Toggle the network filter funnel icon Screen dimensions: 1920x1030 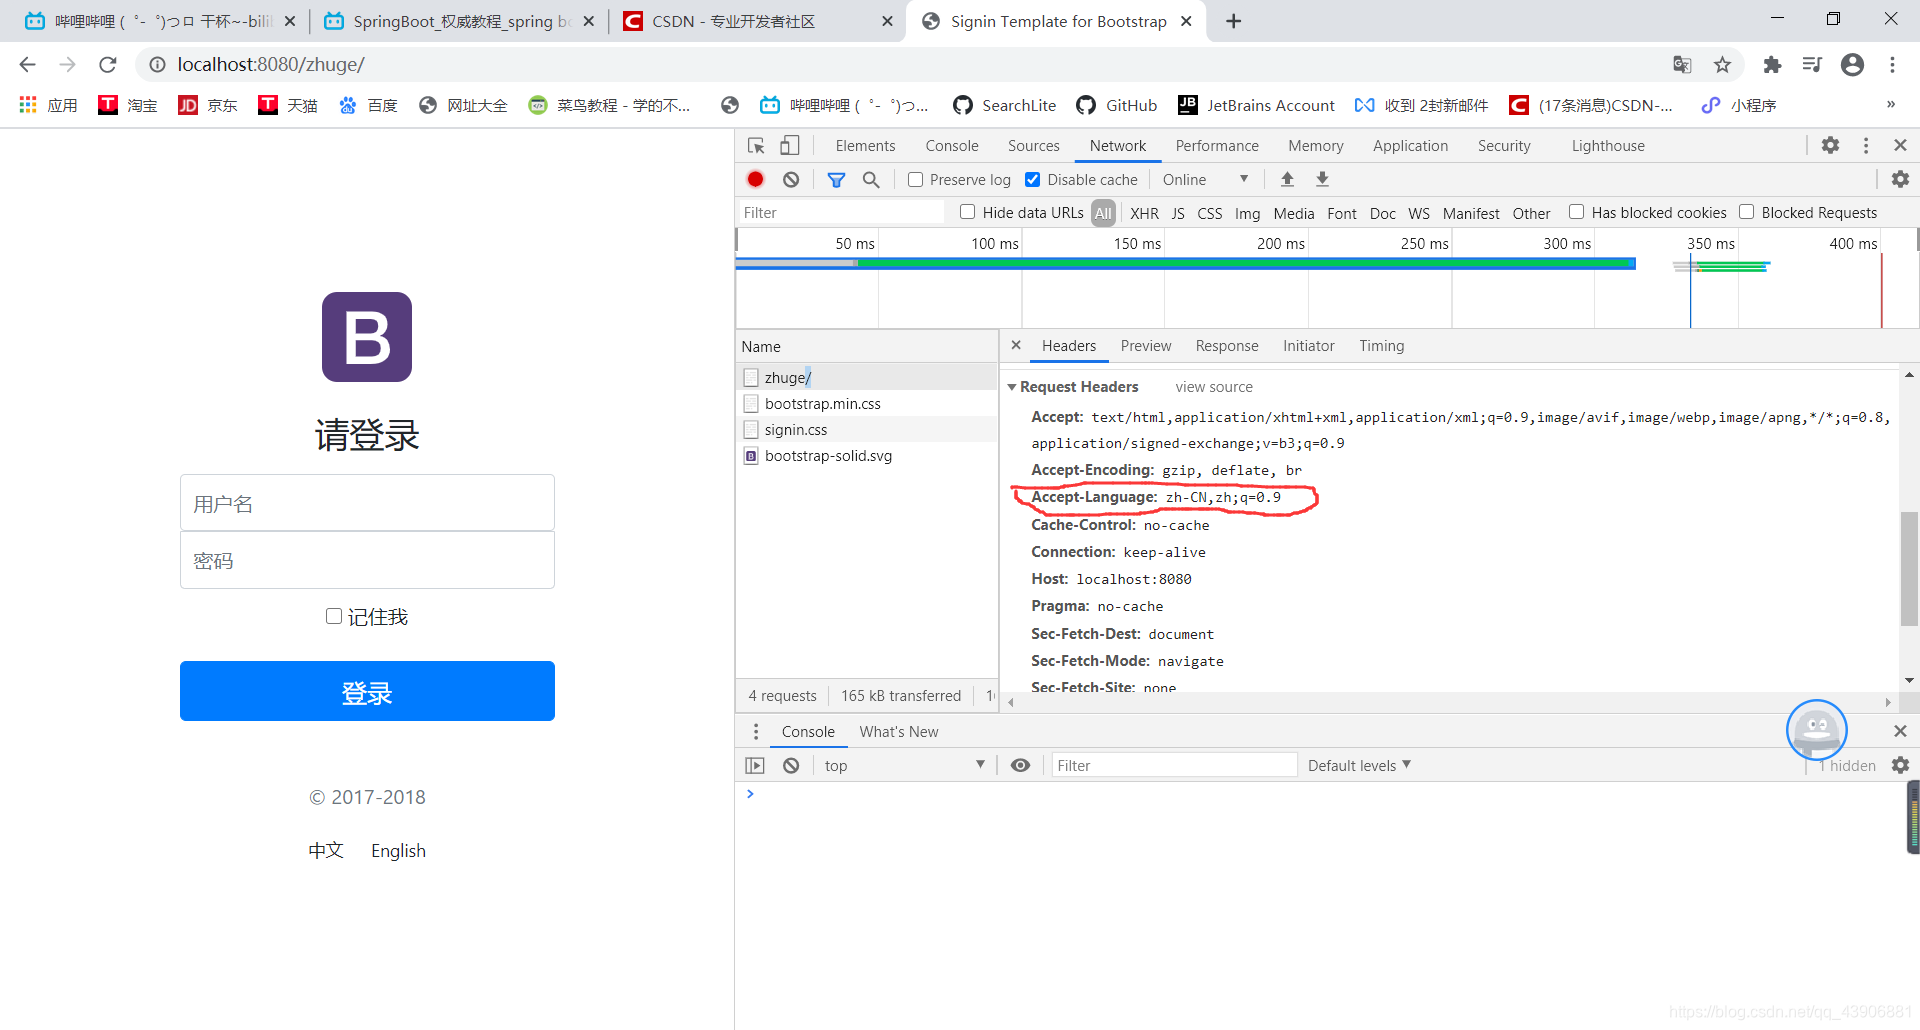[x=836, y=180]
